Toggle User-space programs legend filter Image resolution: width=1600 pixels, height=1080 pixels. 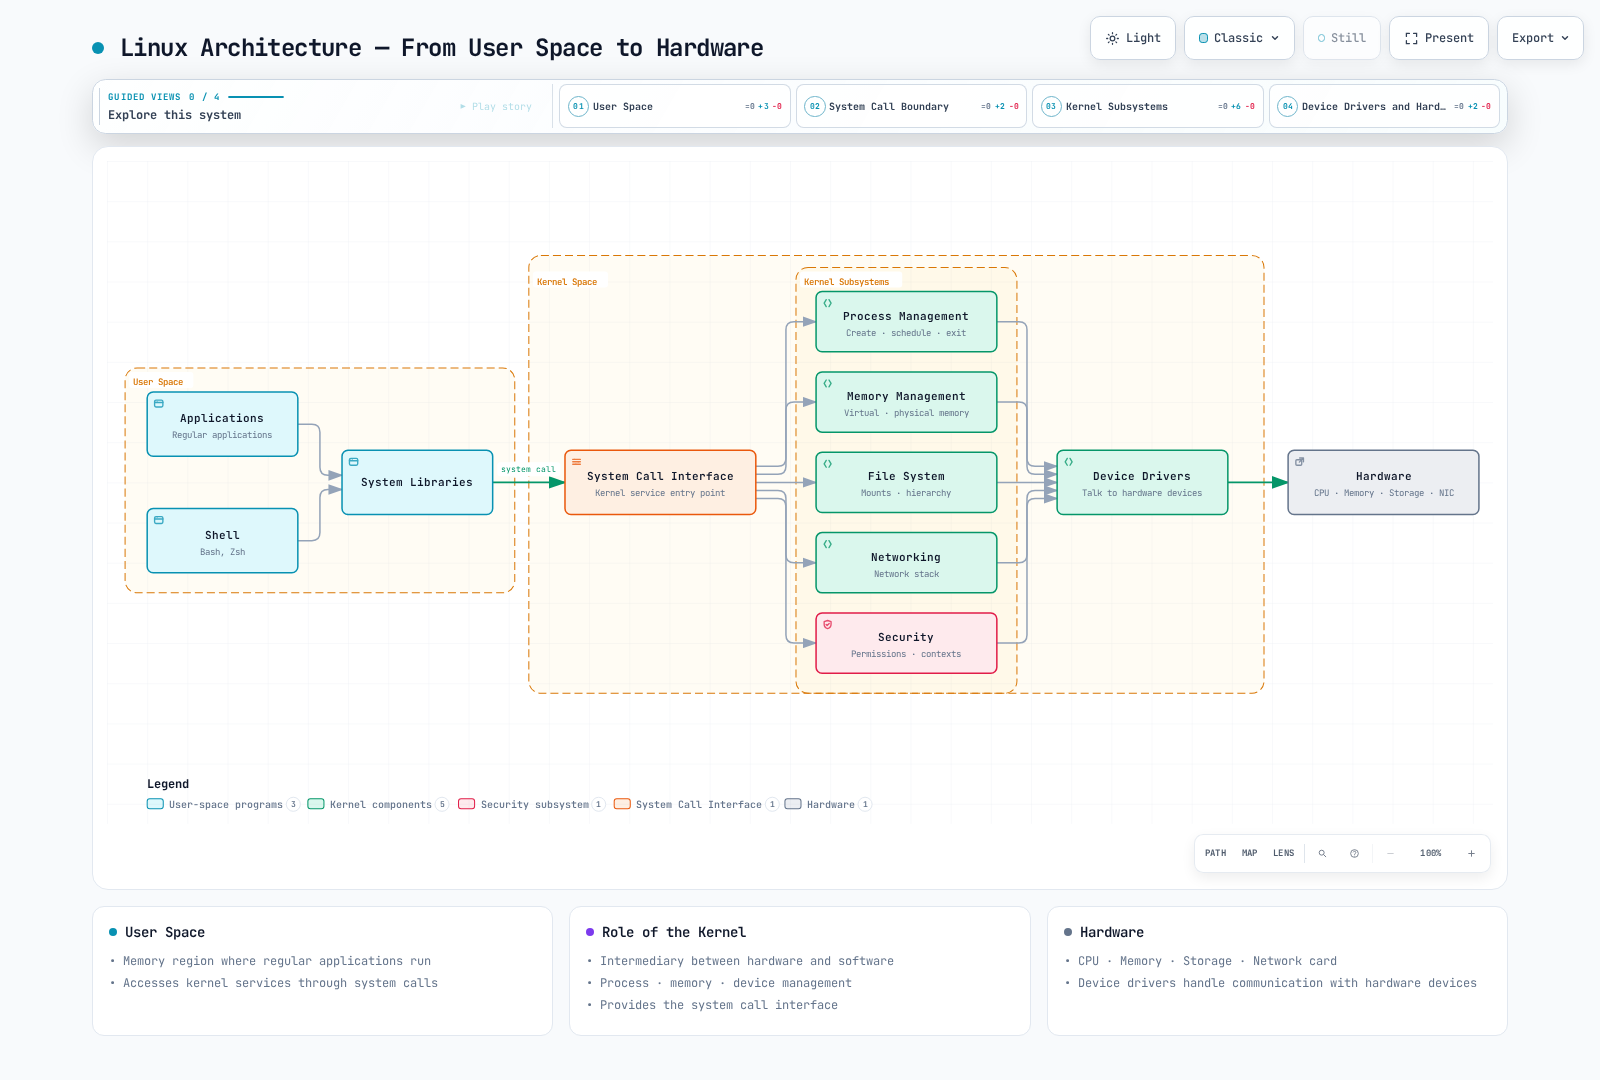223,804
